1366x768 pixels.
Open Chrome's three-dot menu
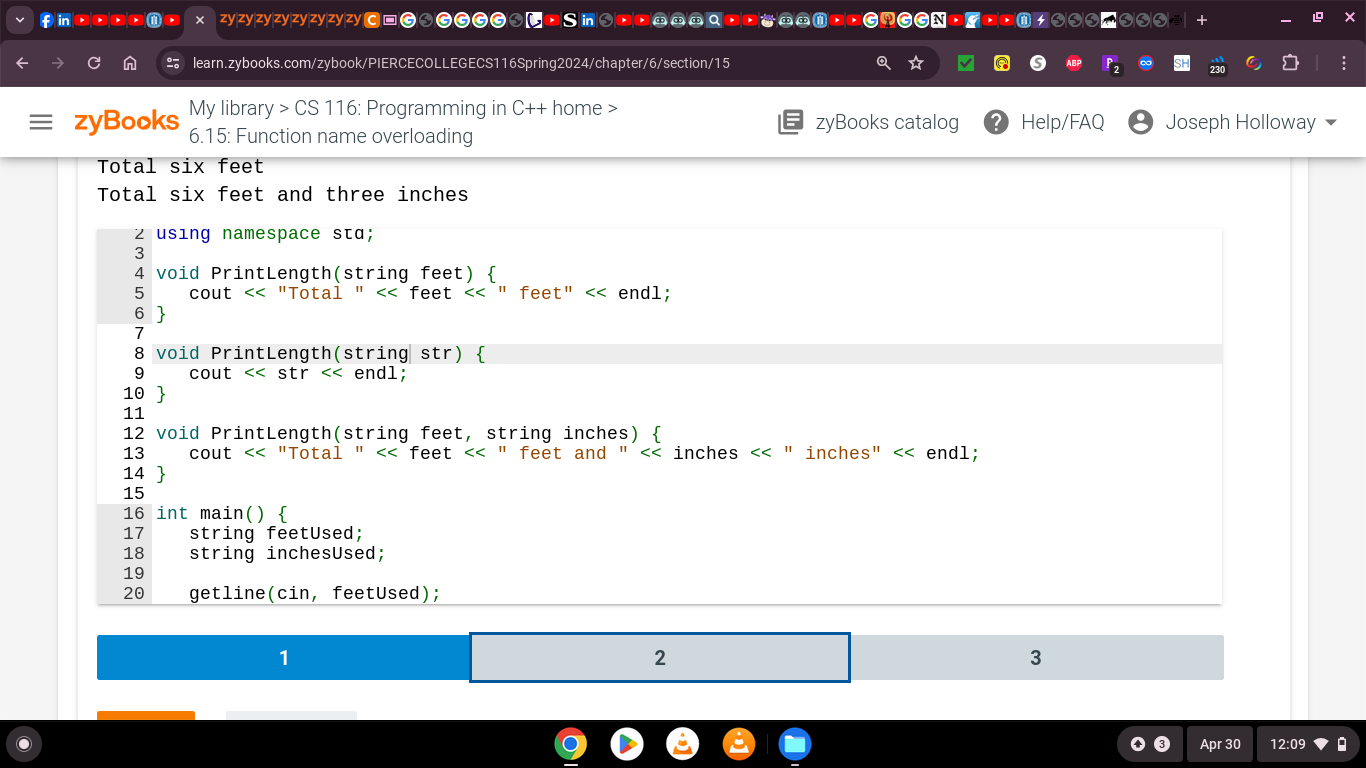click(1346, 62)
